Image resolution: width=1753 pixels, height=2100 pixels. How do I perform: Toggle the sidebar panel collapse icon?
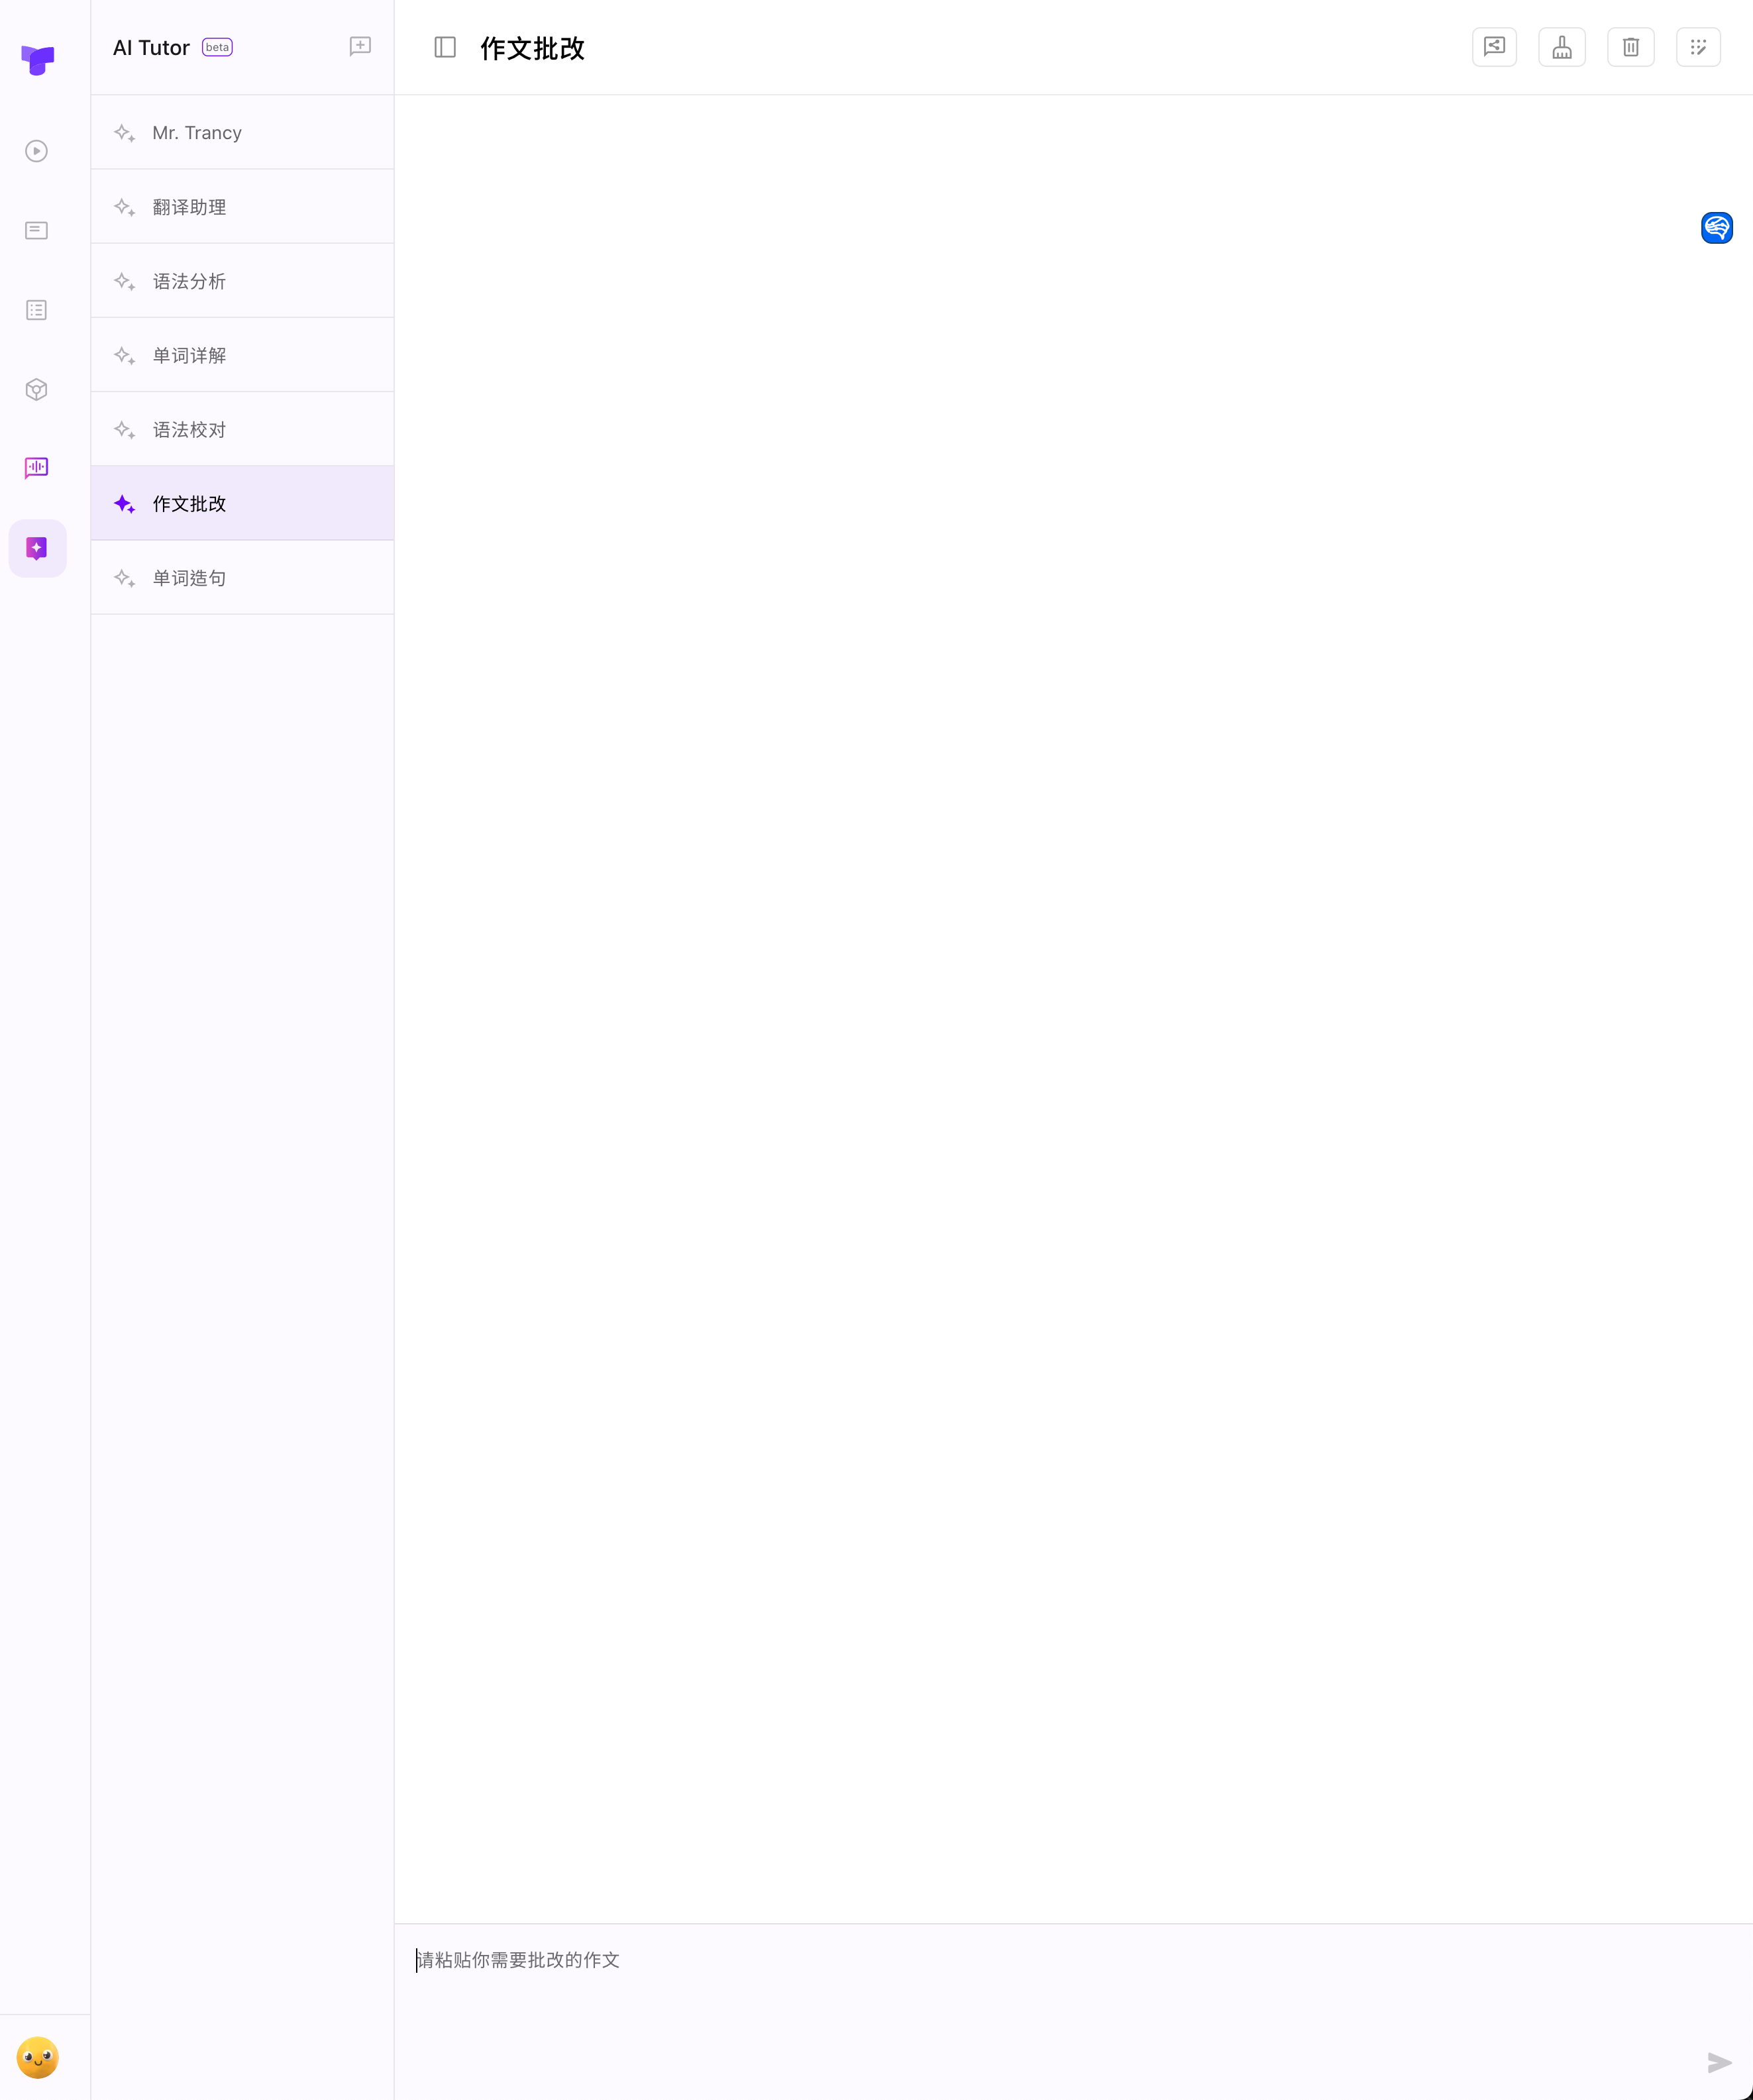445,47
